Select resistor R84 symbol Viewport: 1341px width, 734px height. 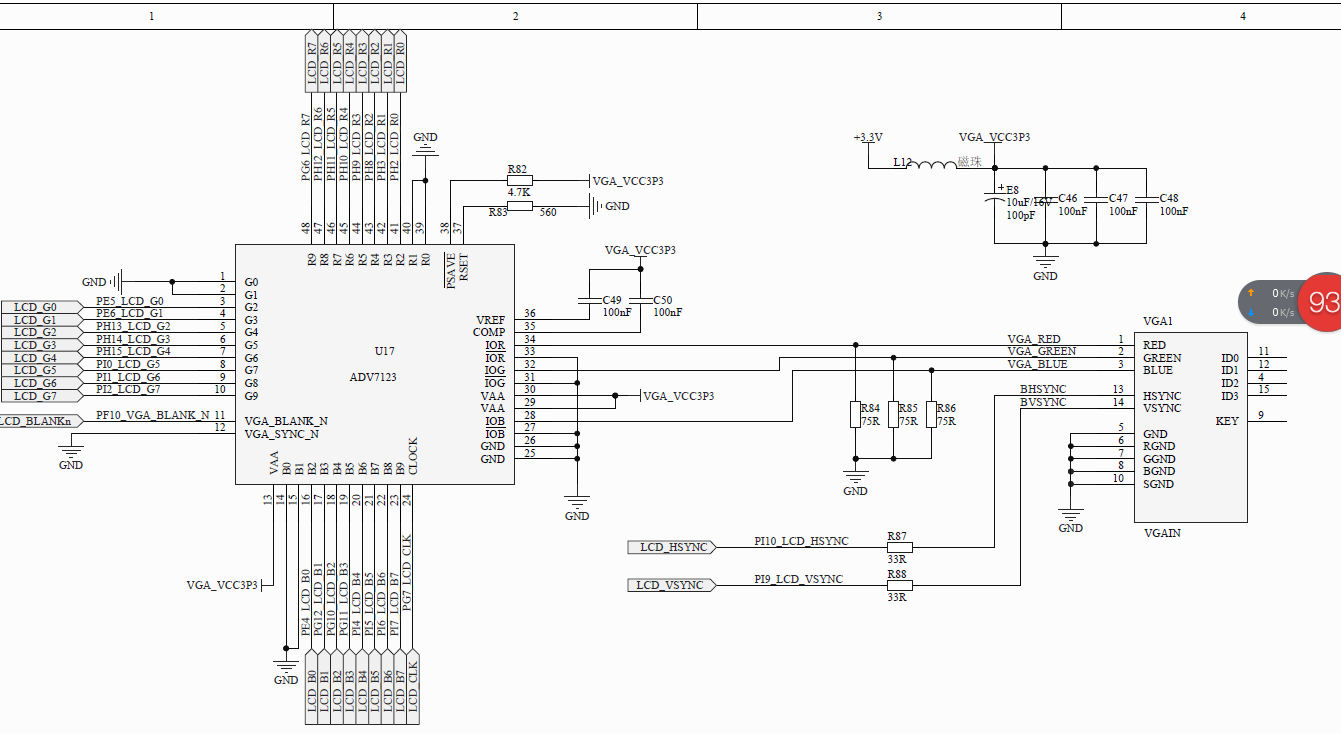click(855, 414)
